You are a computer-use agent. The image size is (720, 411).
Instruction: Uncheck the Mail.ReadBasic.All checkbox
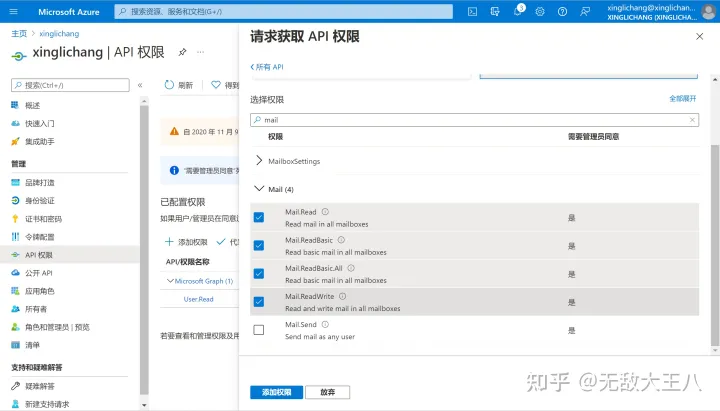point(259,273)
